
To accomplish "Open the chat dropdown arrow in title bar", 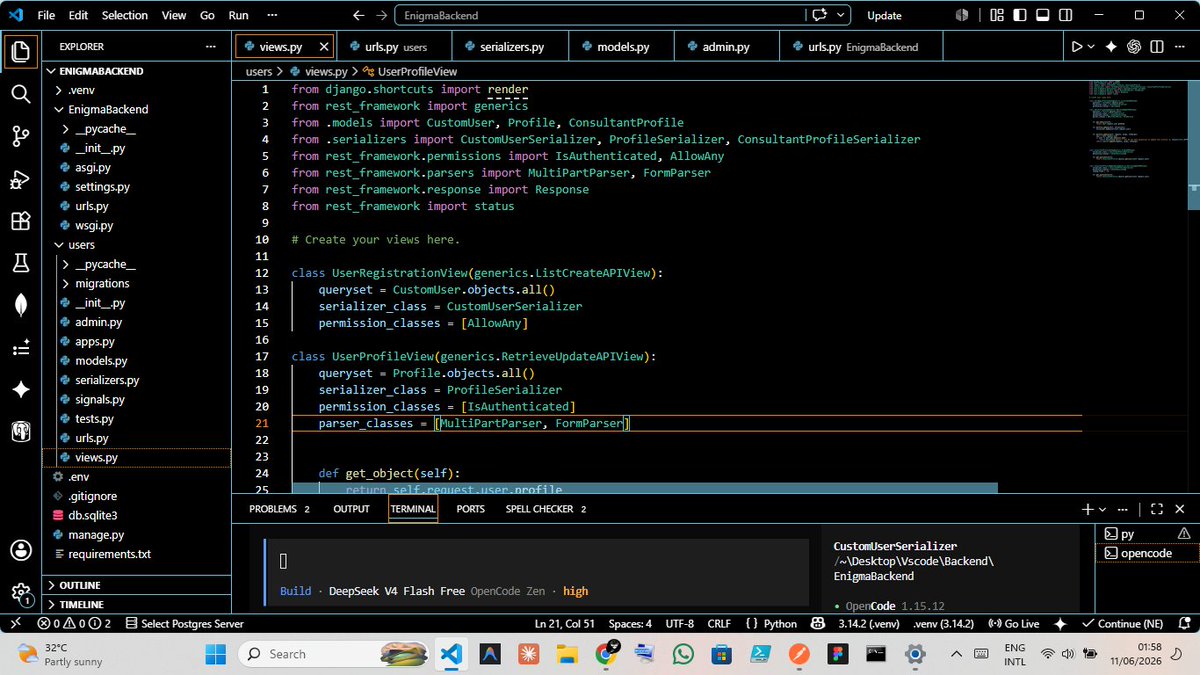I will click(841, 15).
